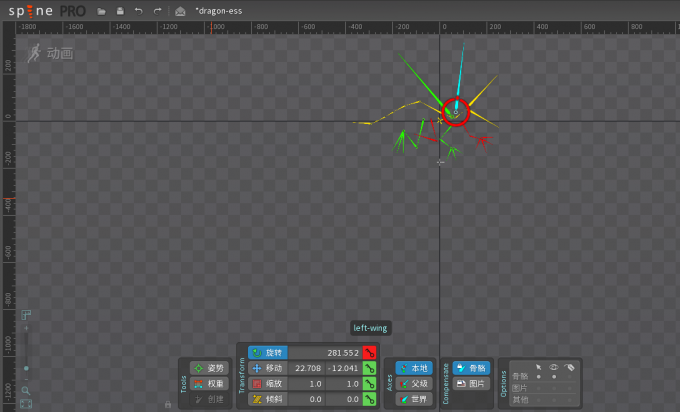Edit translate Y value -12.041

343,368
